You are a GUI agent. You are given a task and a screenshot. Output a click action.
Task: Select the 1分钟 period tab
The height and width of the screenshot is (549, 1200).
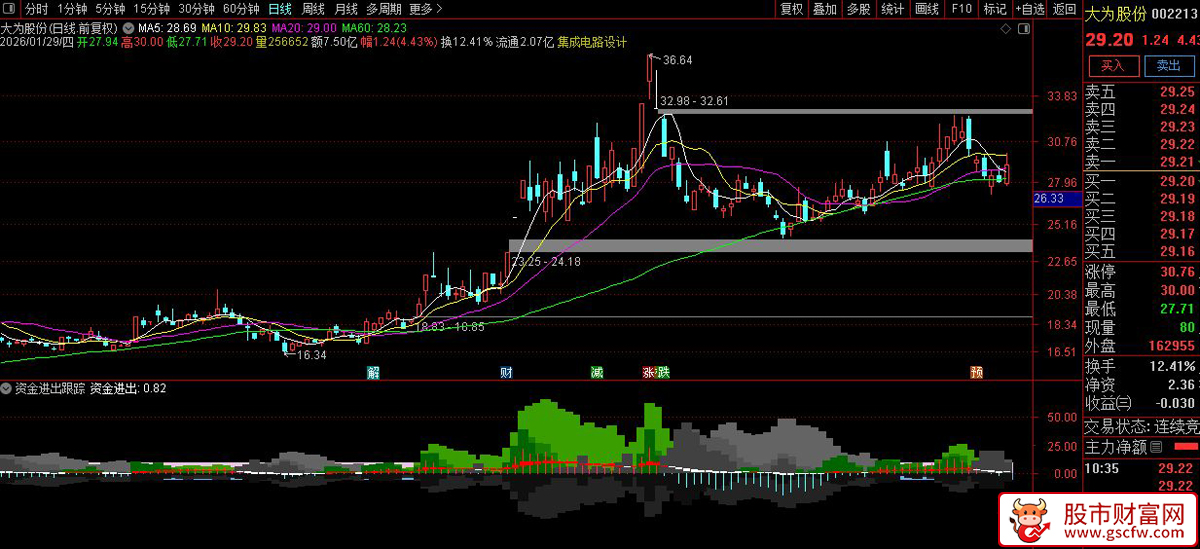point(72,9)
